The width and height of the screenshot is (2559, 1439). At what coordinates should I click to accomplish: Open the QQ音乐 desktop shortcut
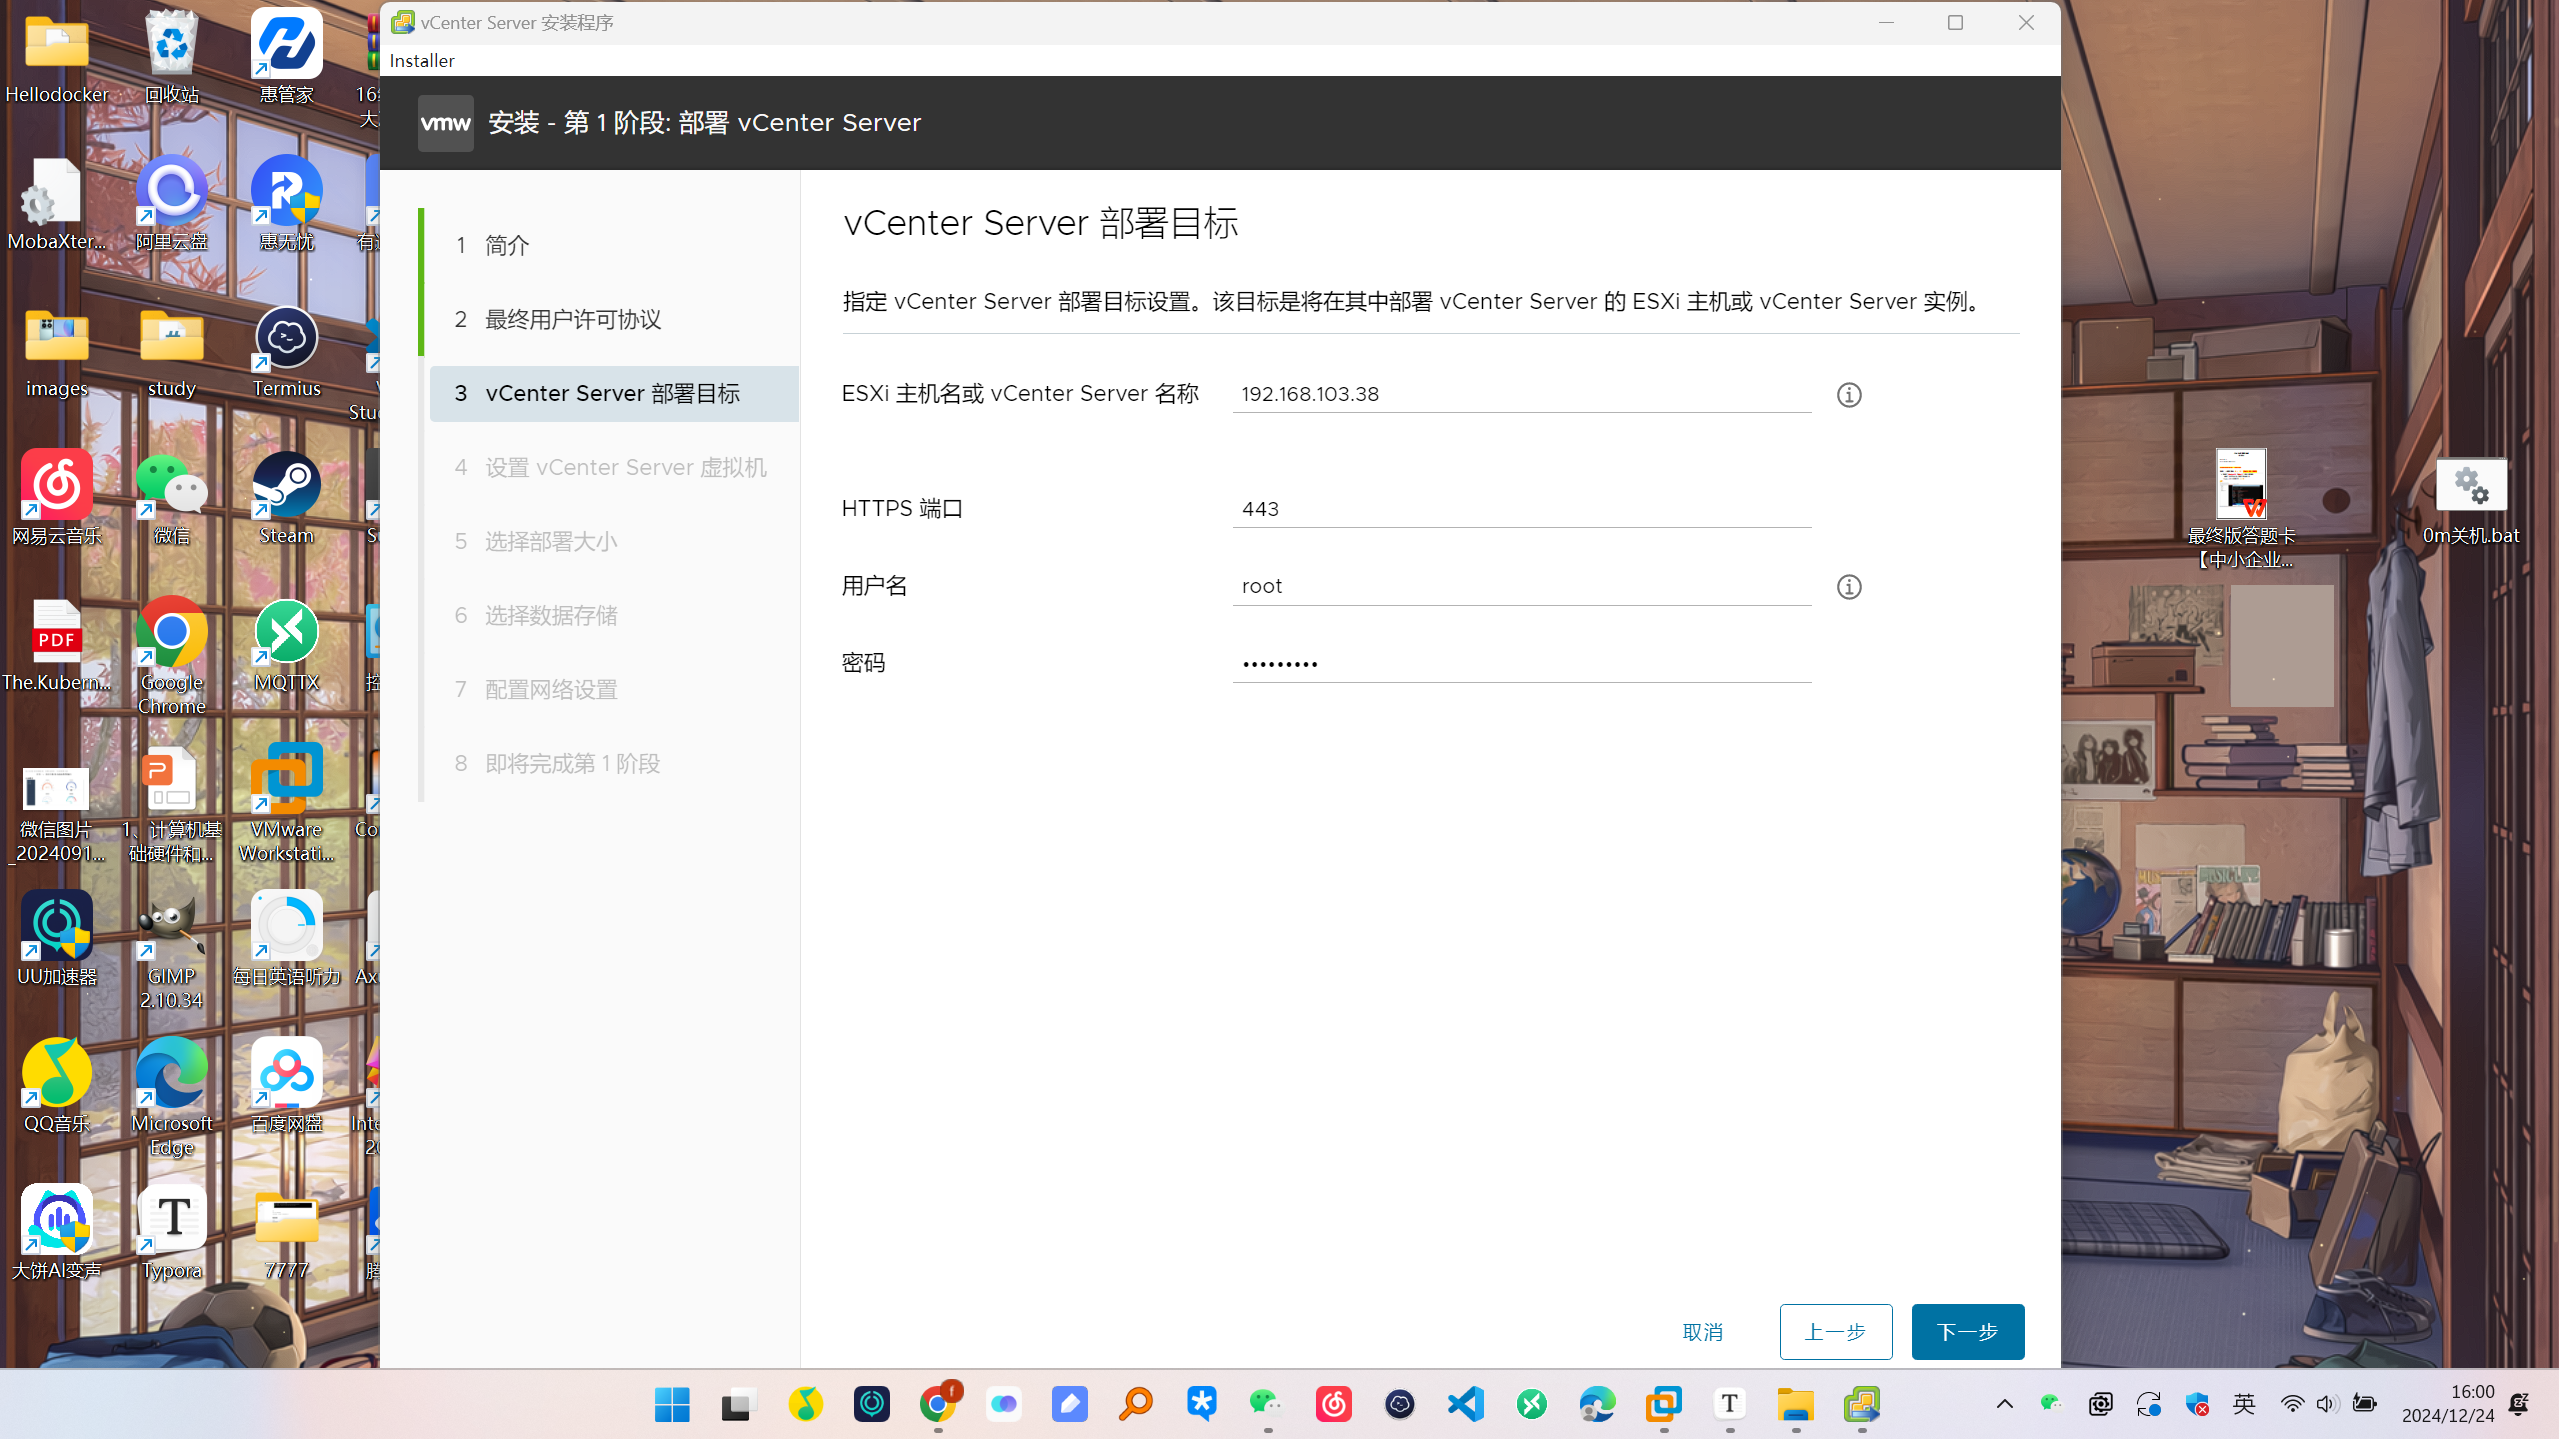pos(57,1087)
